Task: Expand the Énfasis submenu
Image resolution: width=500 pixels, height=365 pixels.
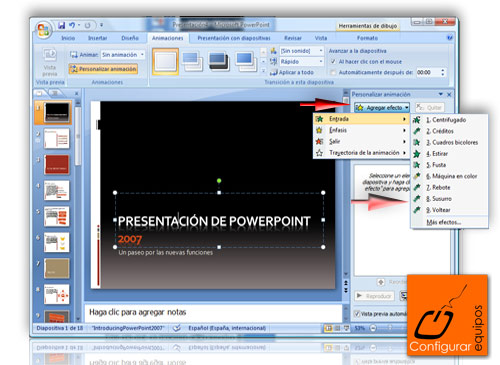Action: 361,130
